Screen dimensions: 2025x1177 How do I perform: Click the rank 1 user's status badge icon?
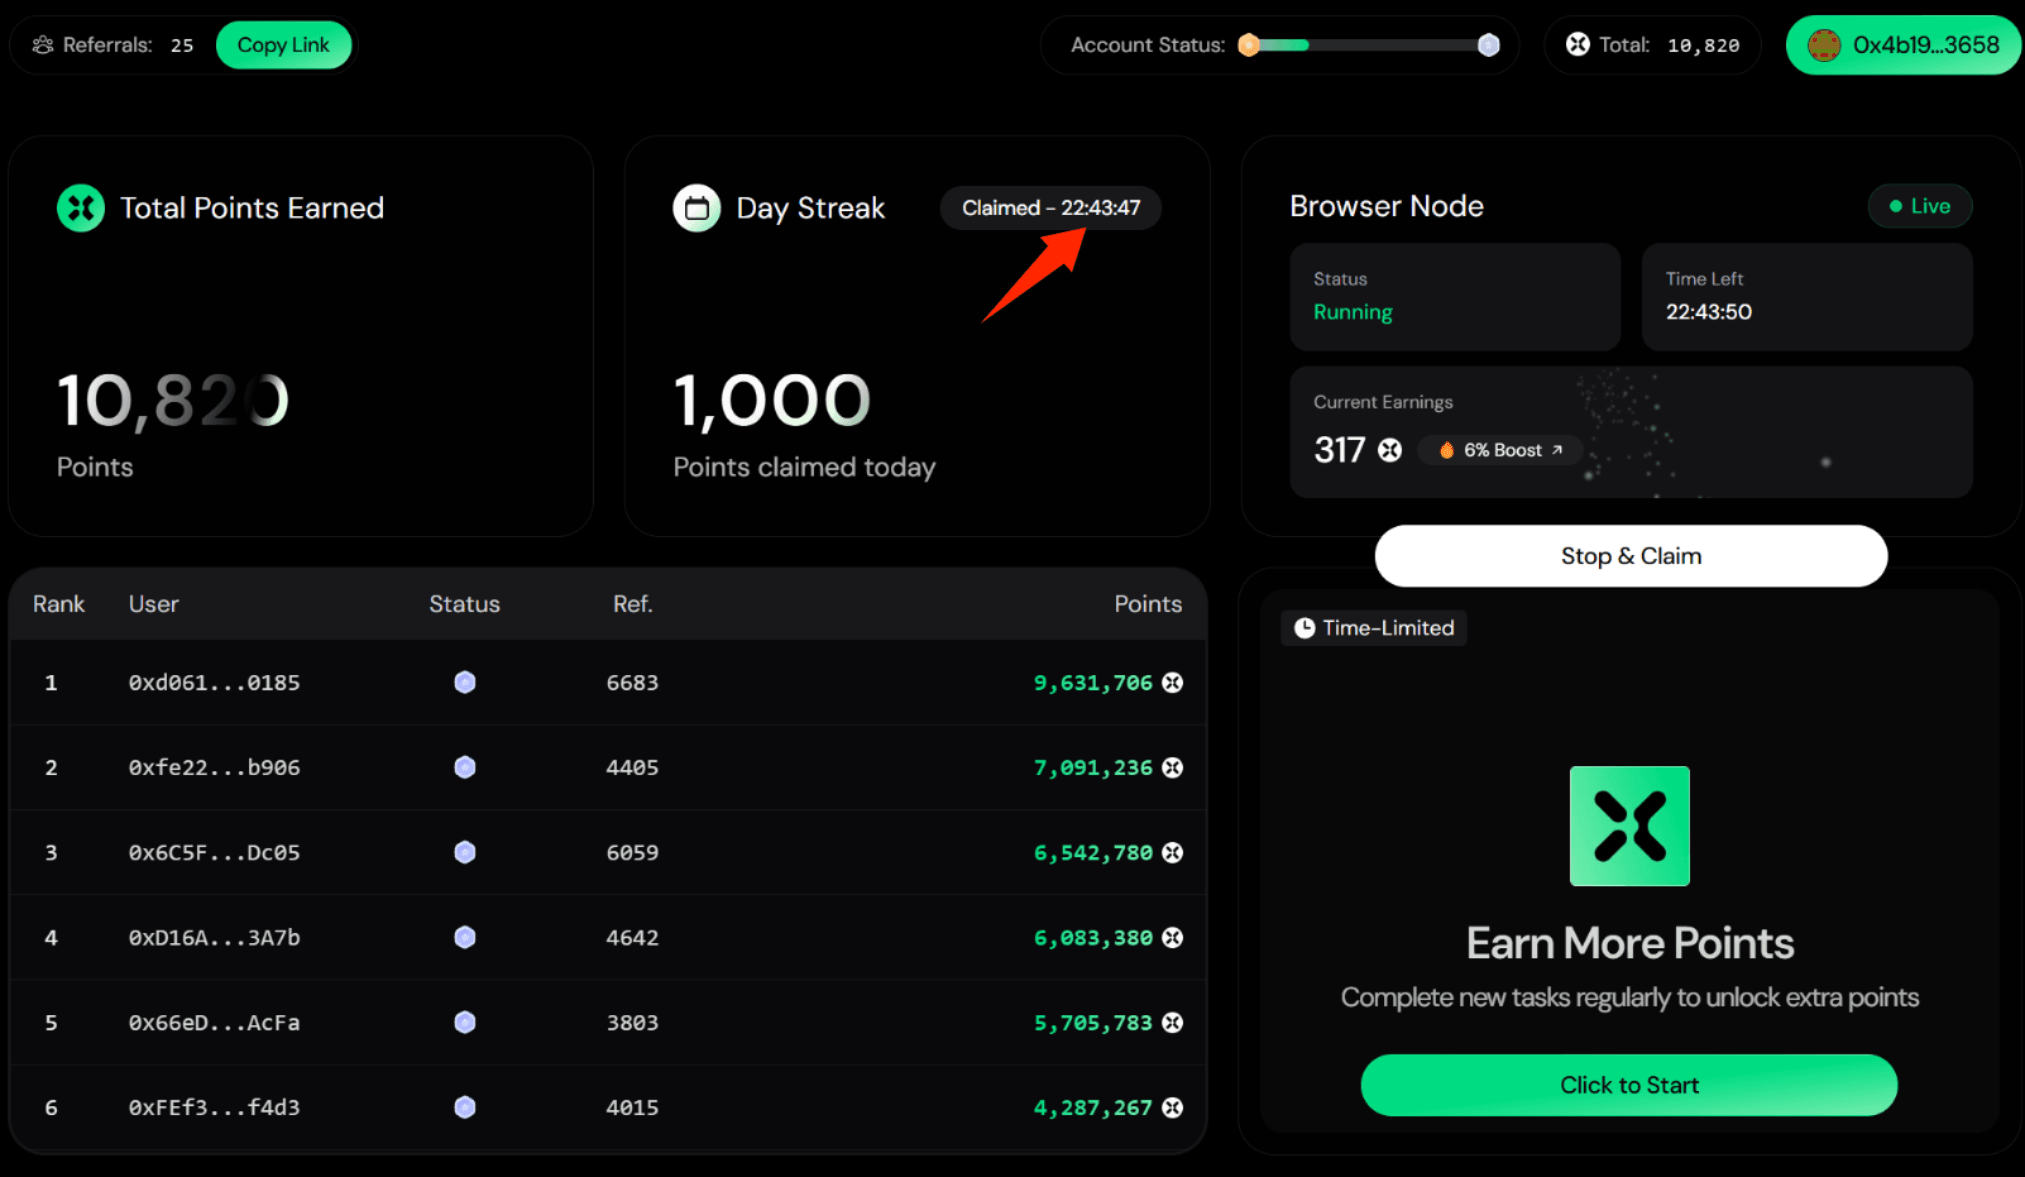tap(464, 682)
